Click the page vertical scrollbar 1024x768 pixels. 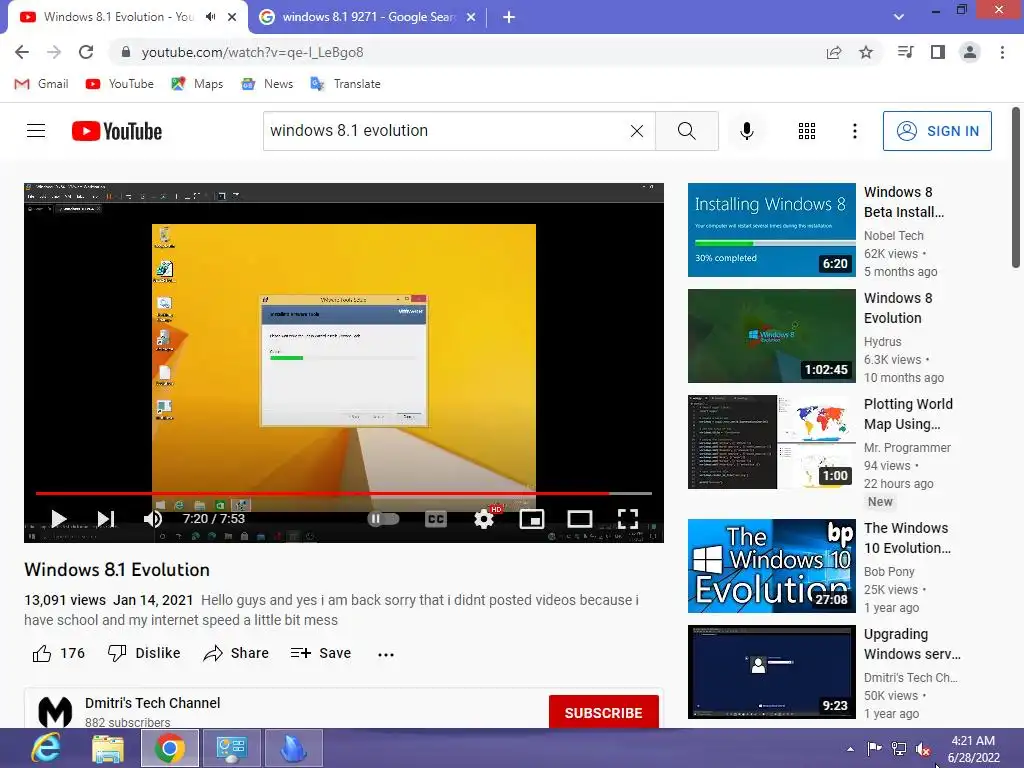click(x=1016, y=189)
